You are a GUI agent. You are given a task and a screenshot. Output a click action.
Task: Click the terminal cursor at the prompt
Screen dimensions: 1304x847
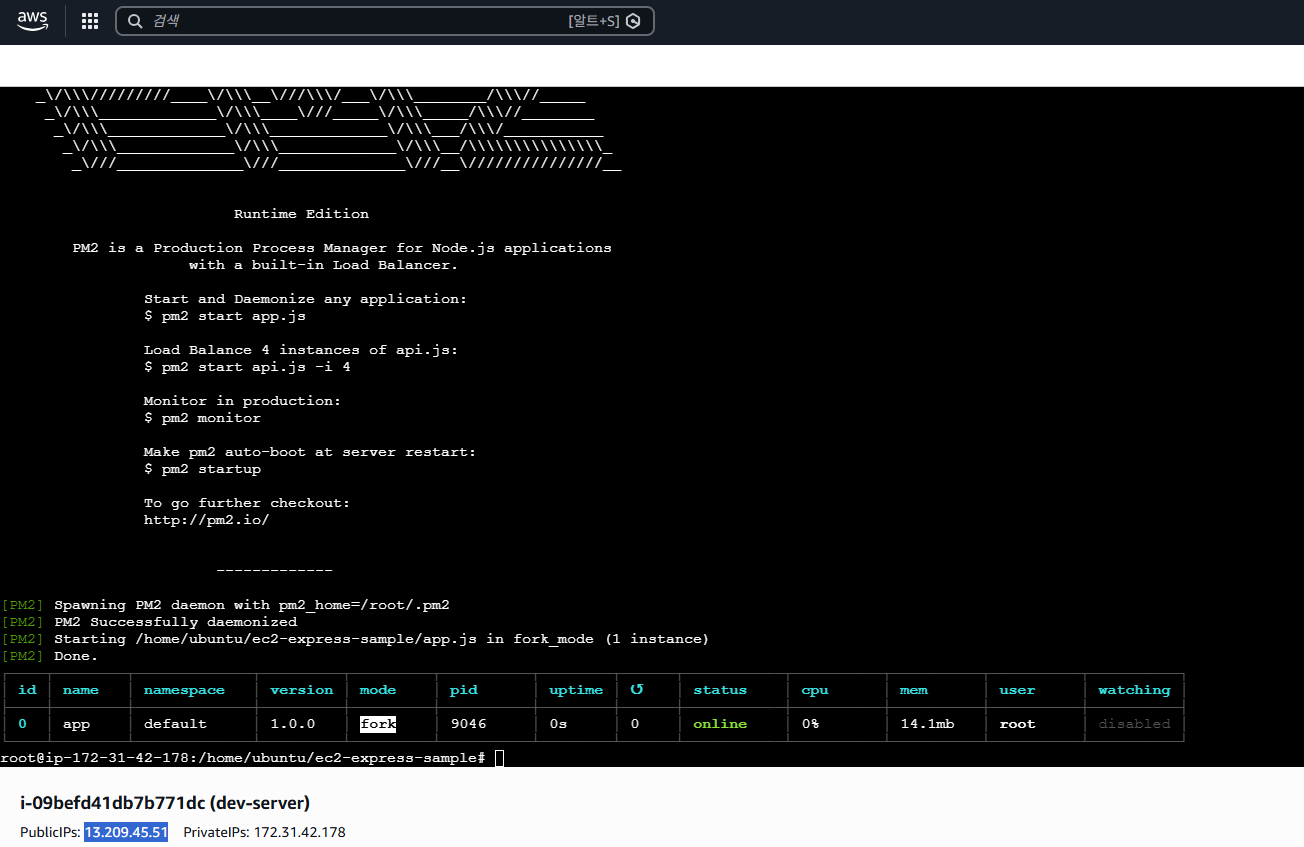tap(500, 758)
